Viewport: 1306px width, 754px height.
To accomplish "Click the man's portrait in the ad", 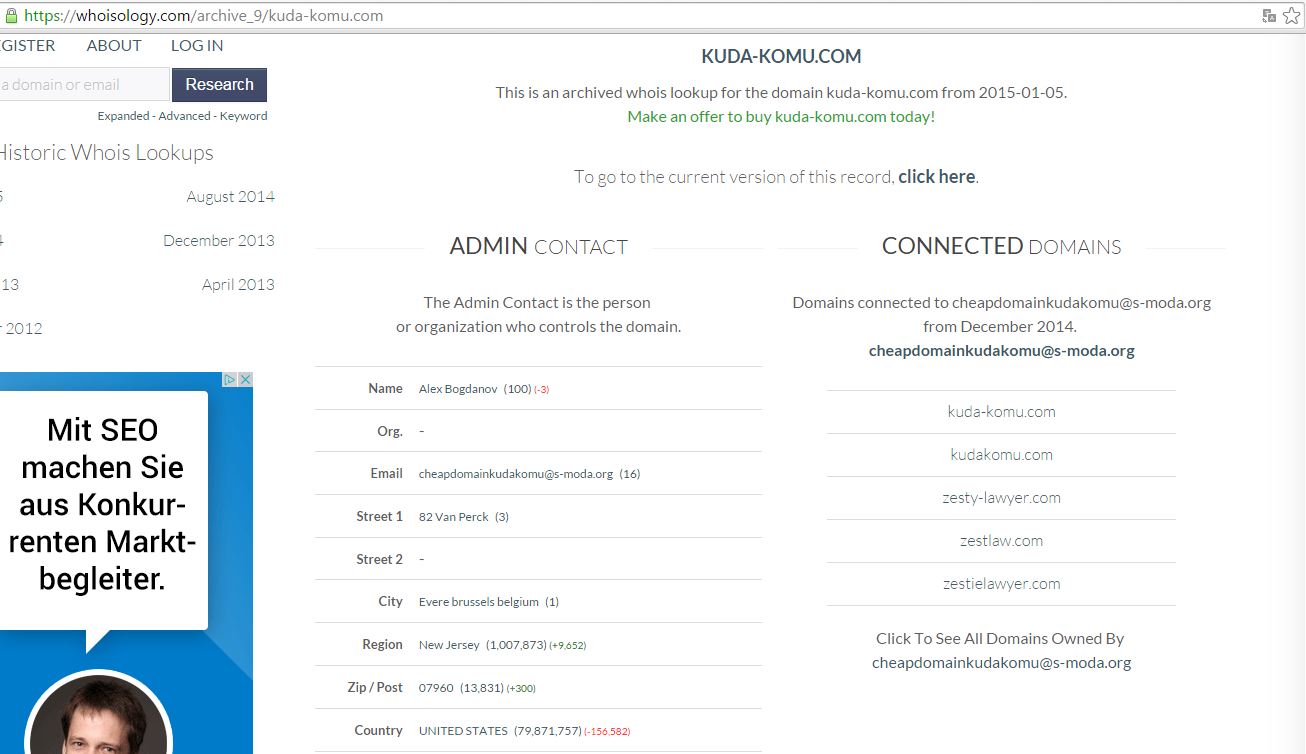I will point(98,714).
